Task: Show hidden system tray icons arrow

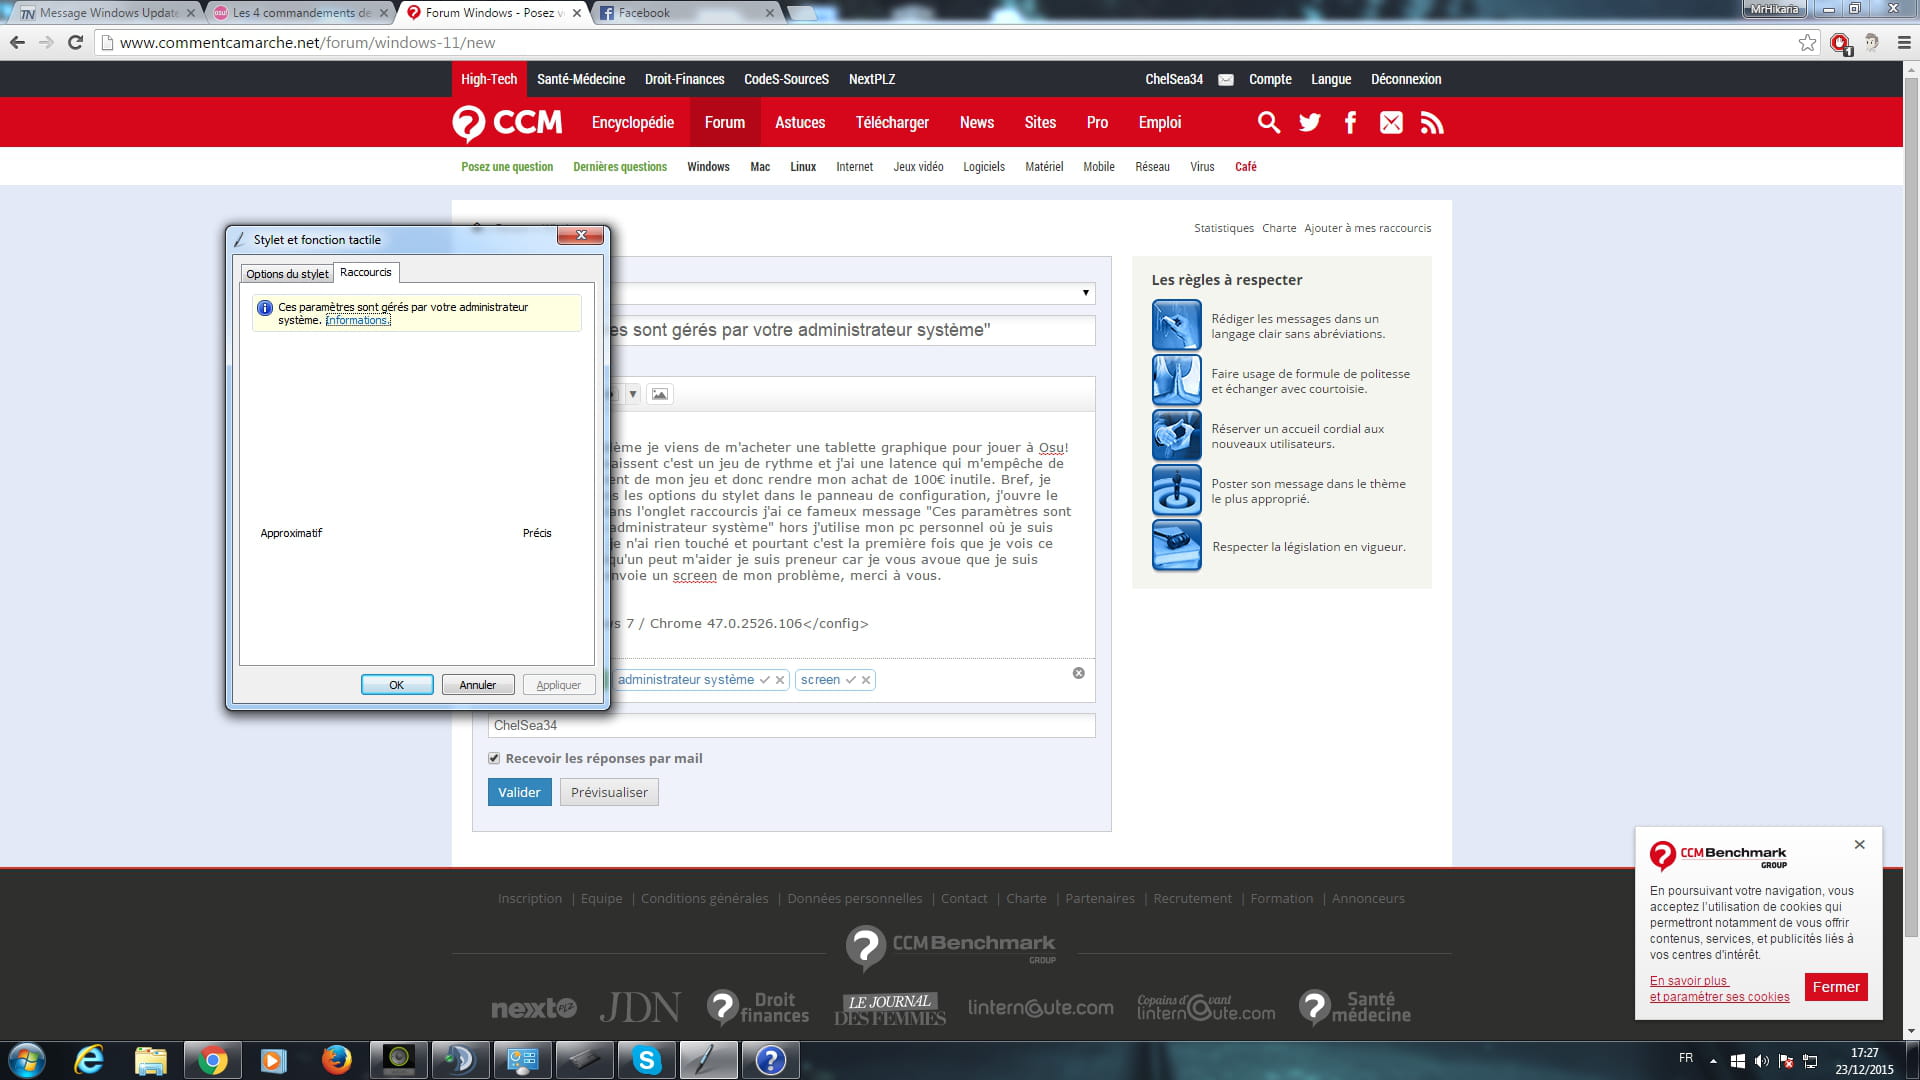Action: [1713, 1061]
